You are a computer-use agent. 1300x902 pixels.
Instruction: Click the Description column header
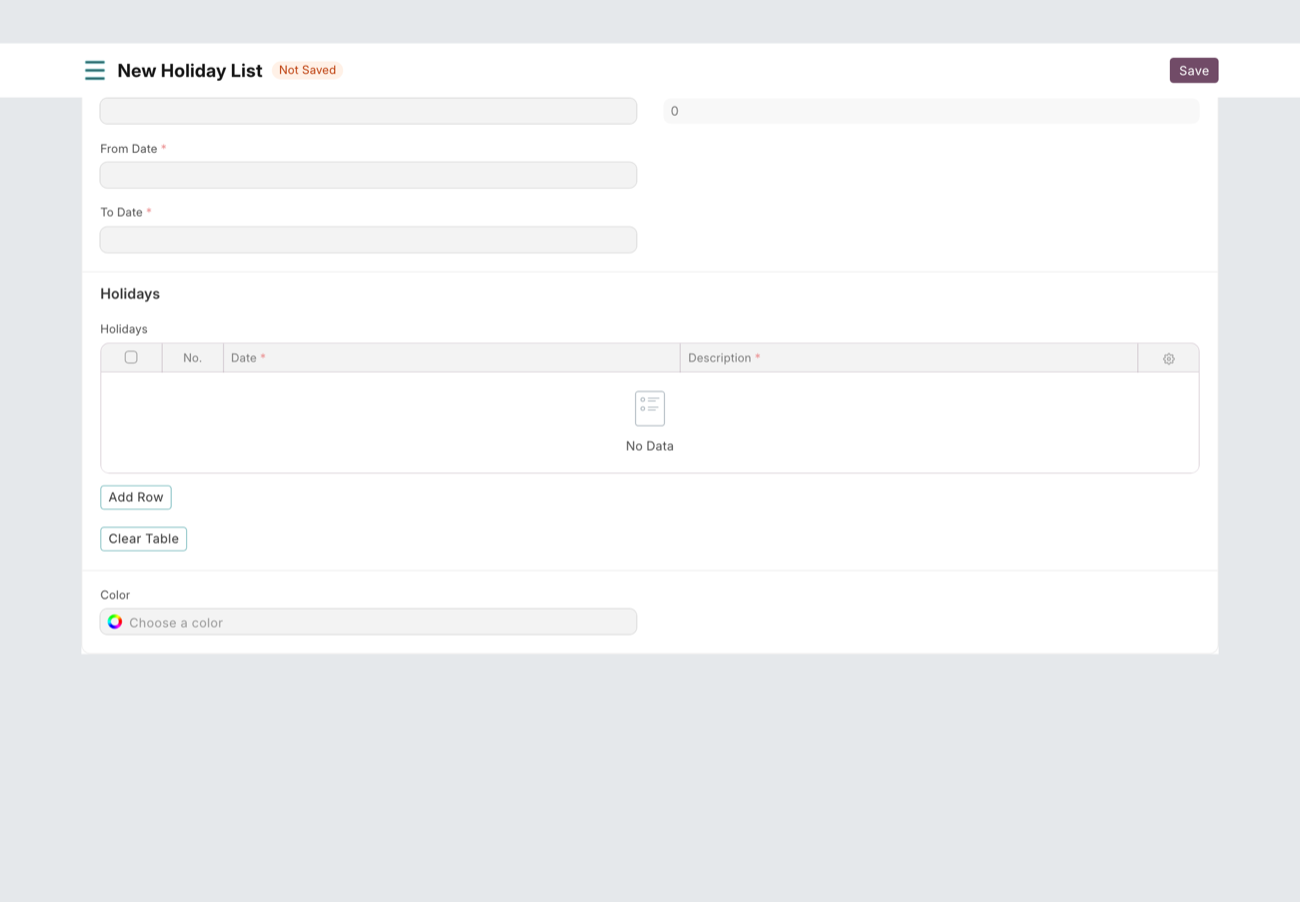click(x=909, y=358)
